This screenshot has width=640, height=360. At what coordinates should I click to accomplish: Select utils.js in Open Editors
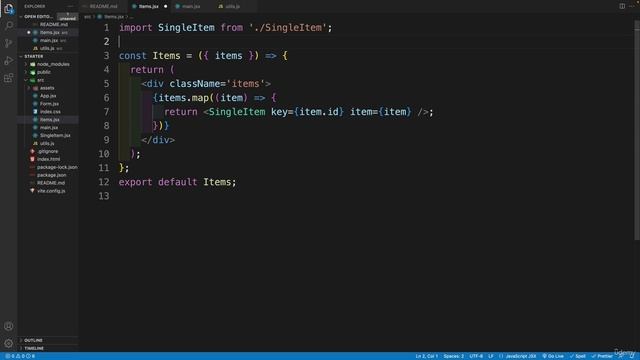[x=48, y=48]
